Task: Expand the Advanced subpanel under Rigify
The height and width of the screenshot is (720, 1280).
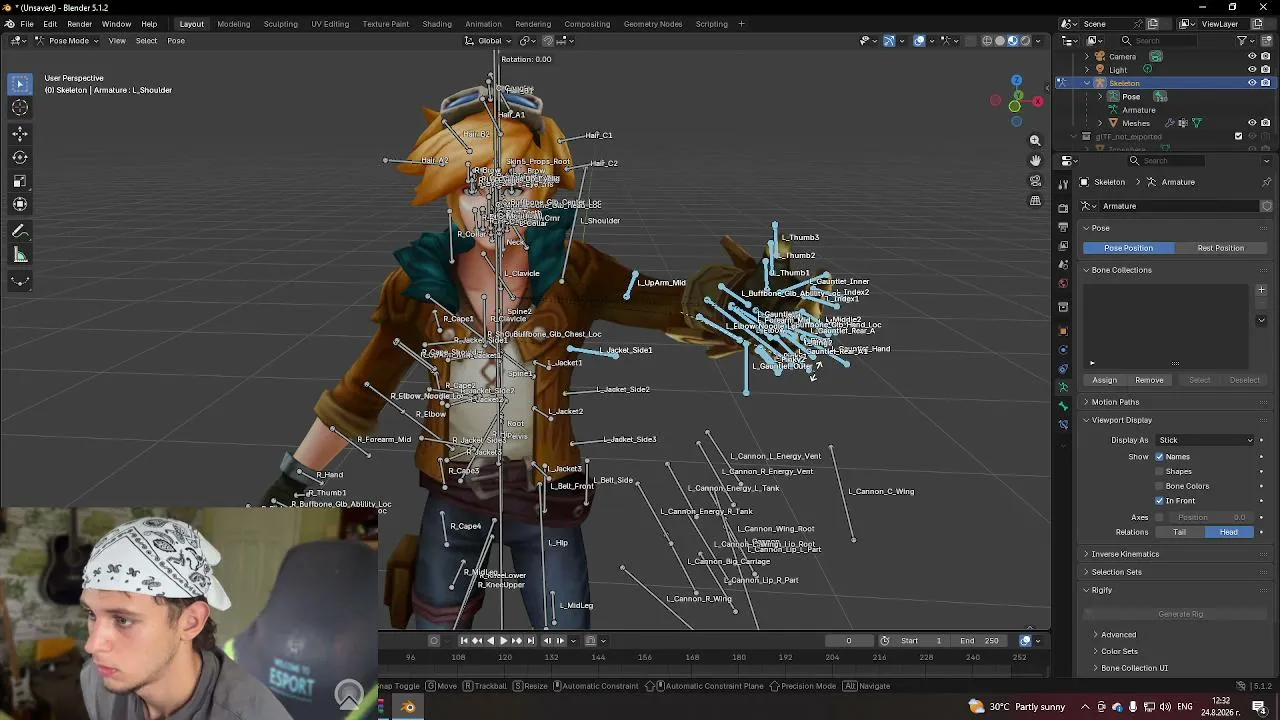Action: 1118,635
